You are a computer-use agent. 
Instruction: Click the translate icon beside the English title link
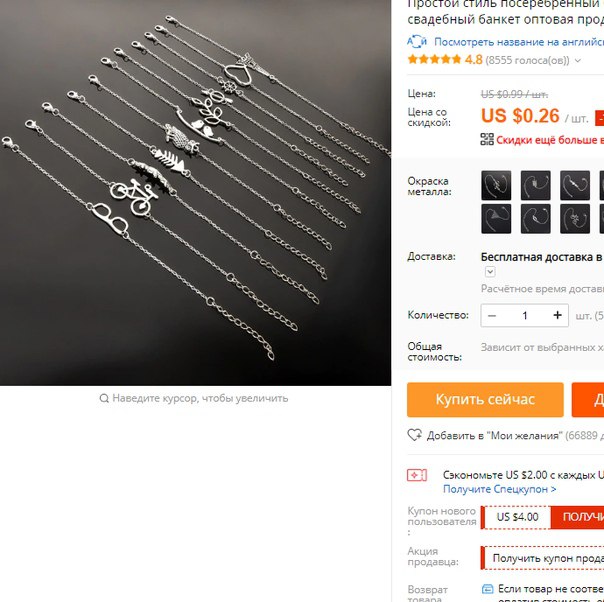point(417,41)
